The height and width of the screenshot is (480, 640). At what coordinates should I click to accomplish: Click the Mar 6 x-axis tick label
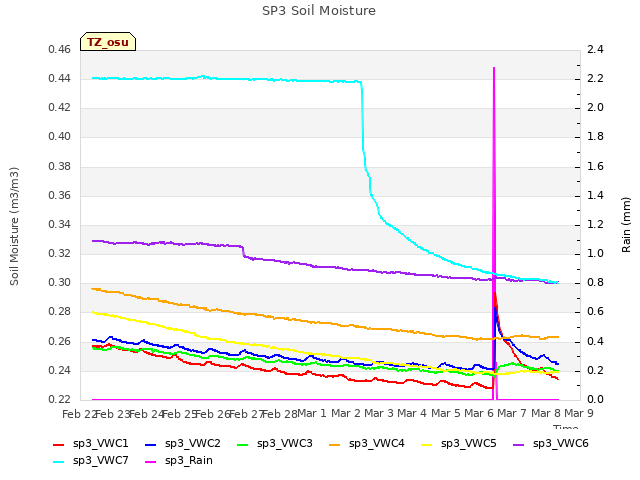point(479,413)
